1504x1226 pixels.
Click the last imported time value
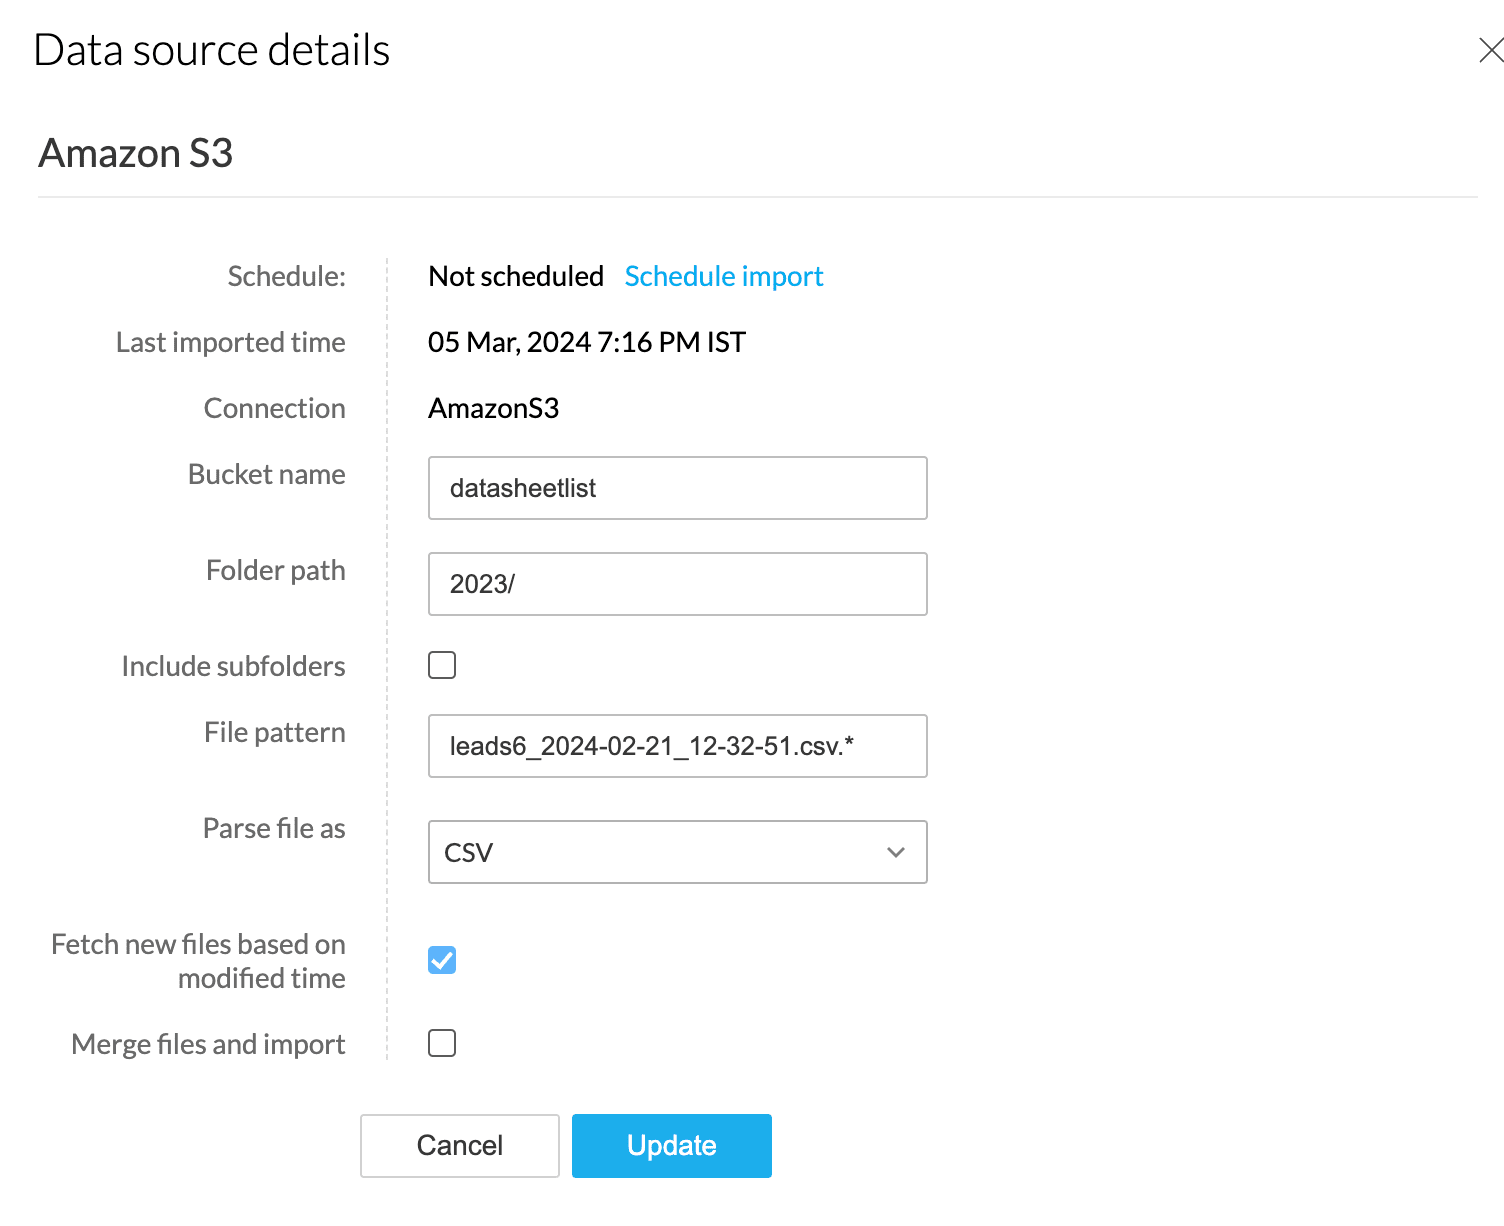click(x=587, y=342)
